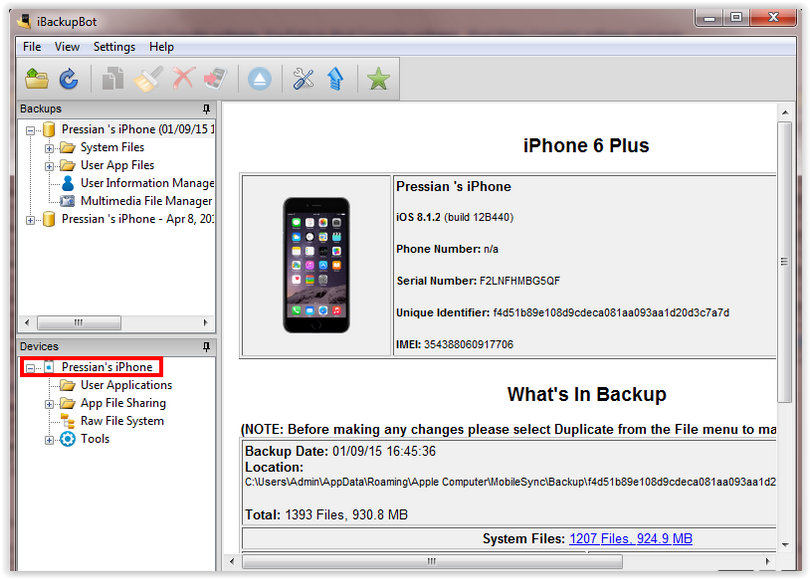Open the View menu
The height and width of the screenshot is (579, 810).
[67, 47]
